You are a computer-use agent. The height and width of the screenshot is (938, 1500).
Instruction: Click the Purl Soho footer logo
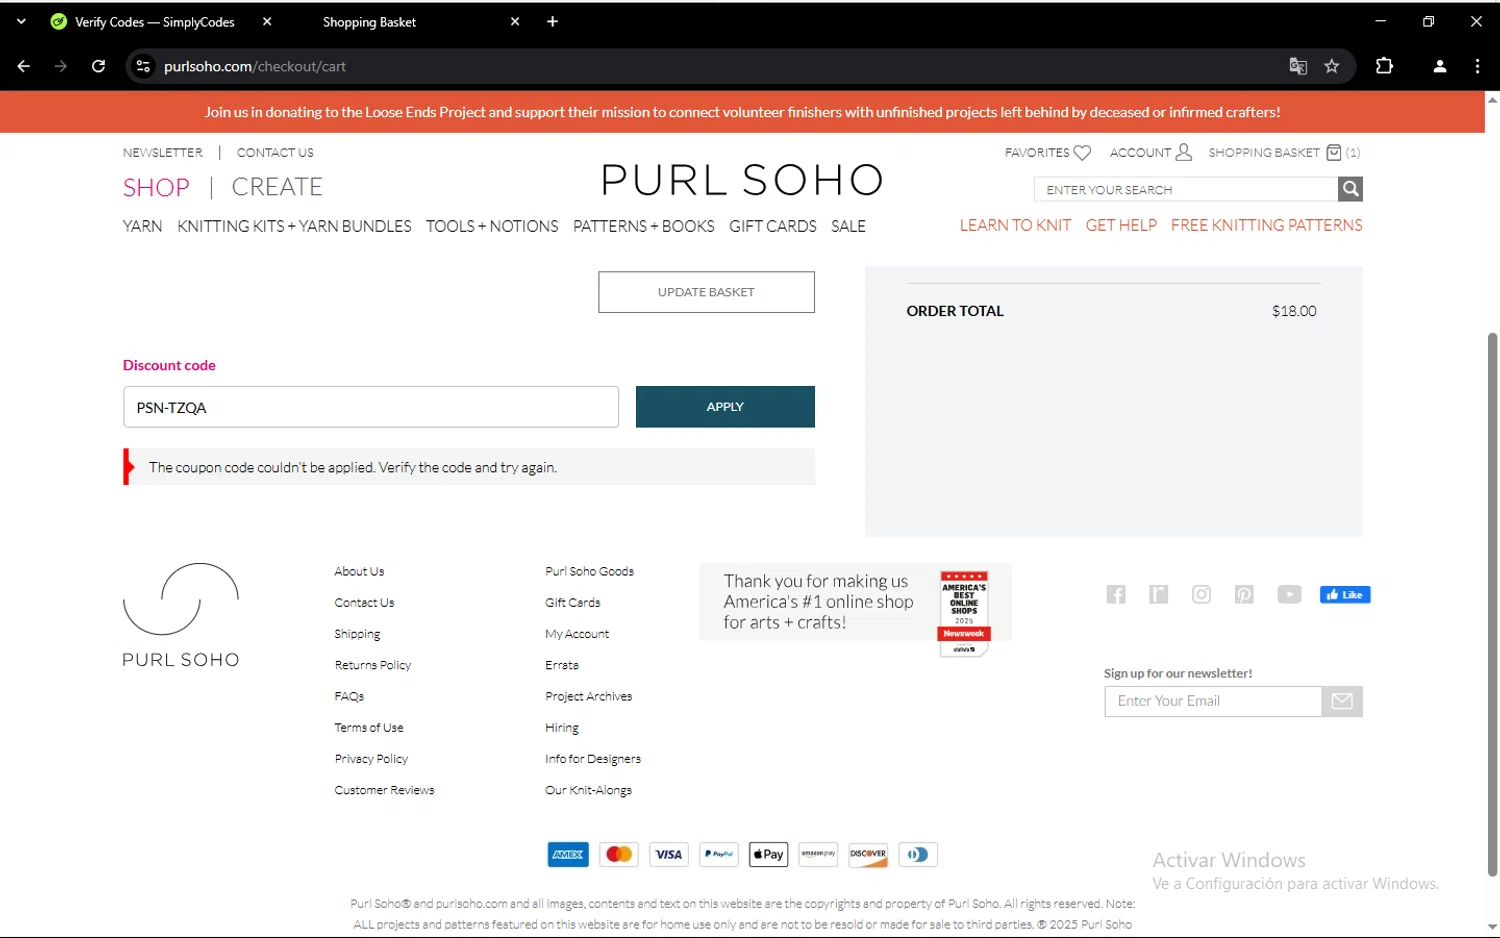181,615
